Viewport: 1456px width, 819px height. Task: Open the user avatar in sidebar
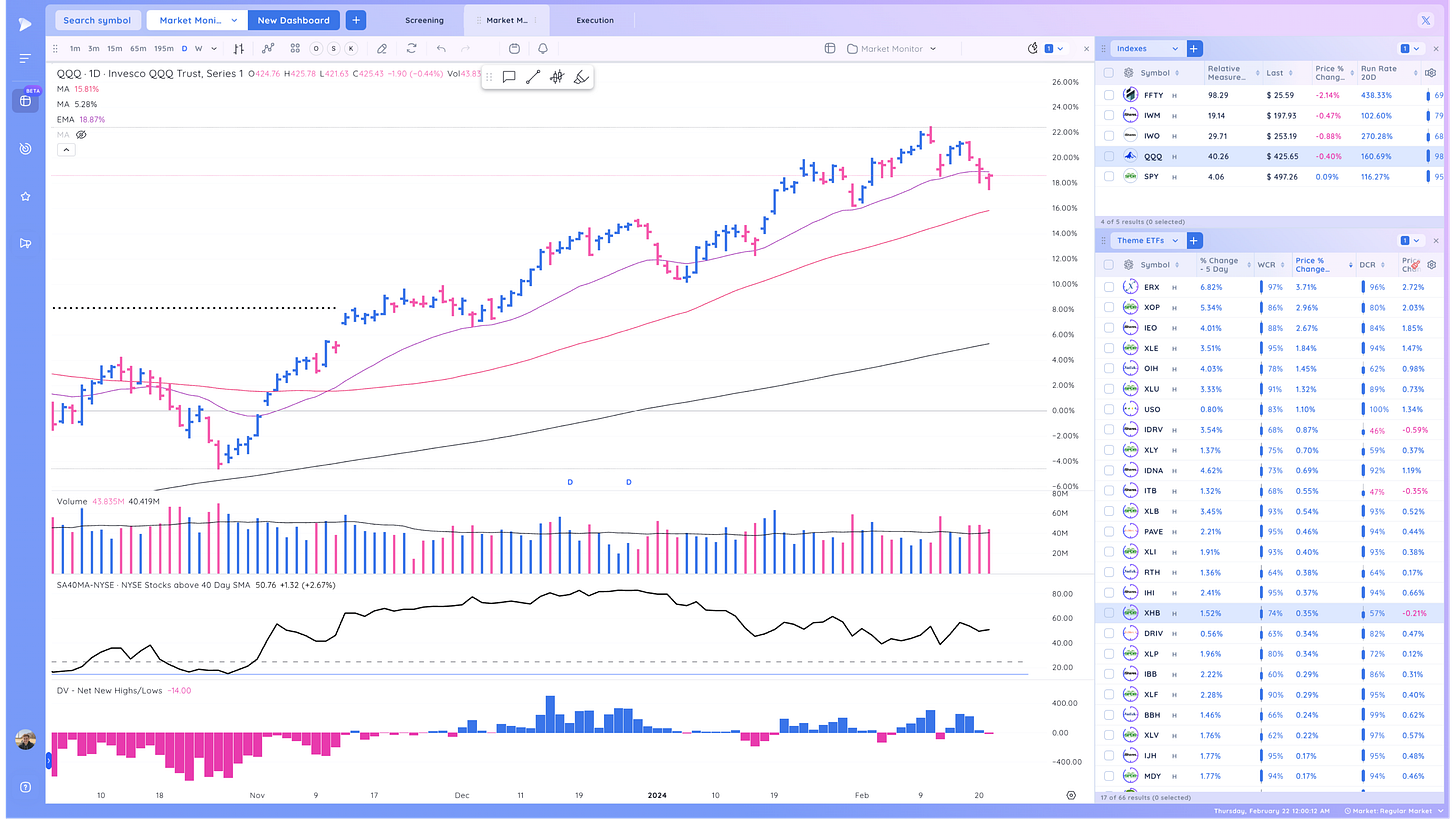point(26,739)
